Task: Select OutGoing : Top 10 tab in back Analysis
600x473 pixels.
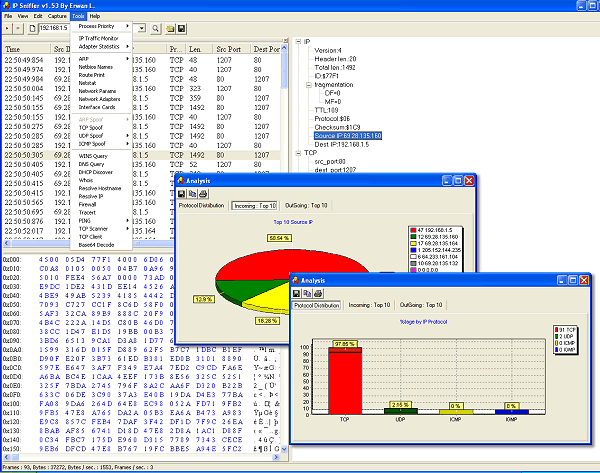Action: [x=306, y=206]
